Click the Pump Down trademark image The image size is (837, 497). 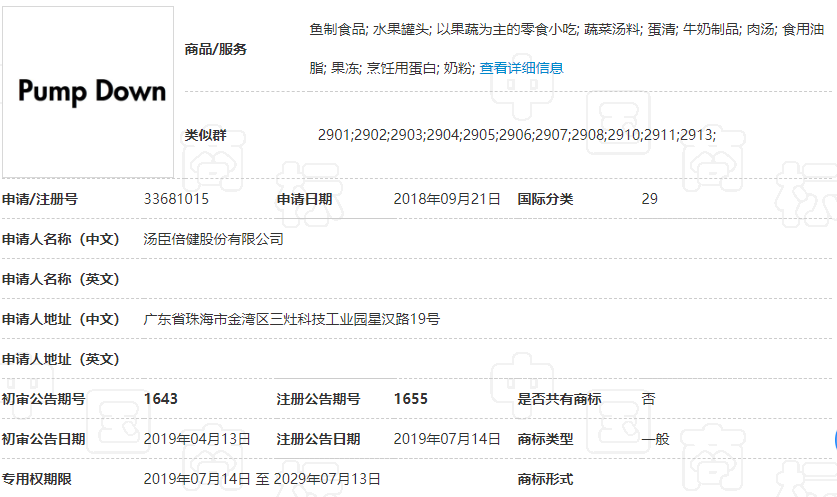88,92
